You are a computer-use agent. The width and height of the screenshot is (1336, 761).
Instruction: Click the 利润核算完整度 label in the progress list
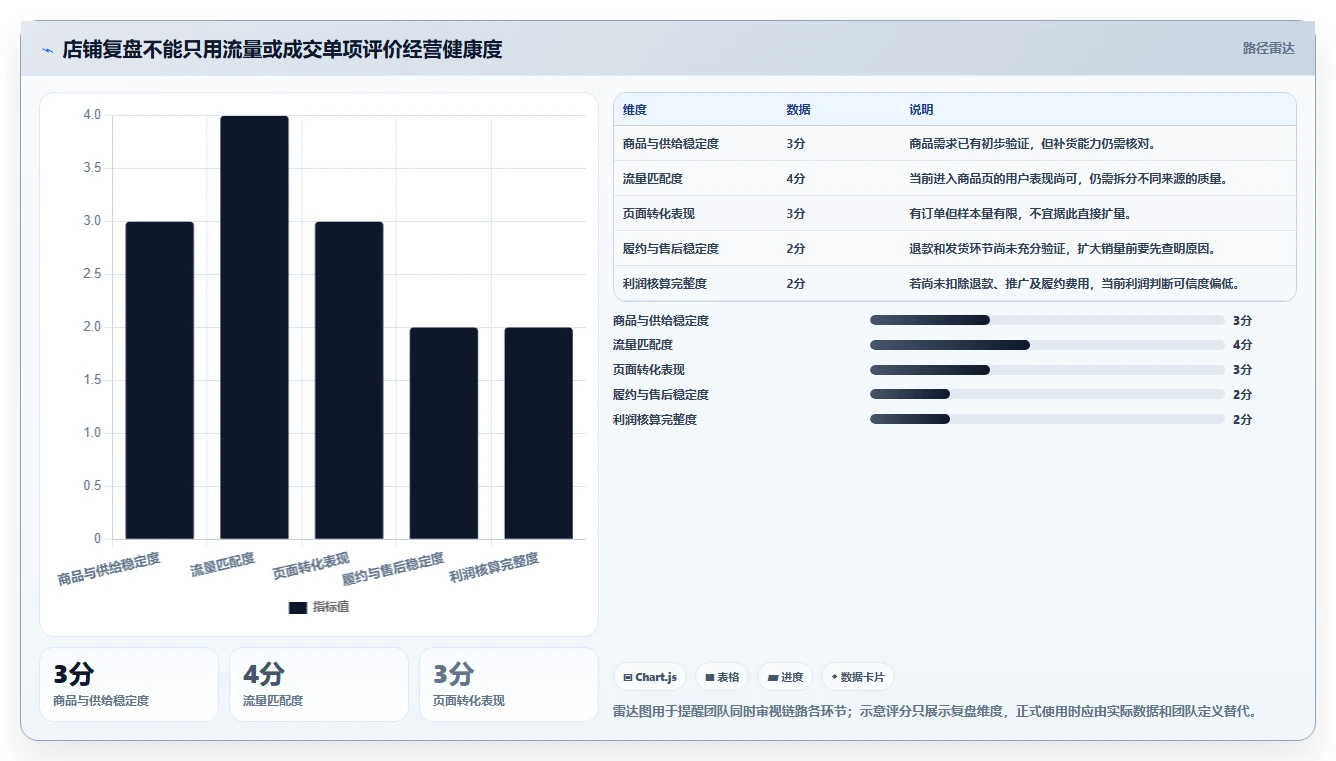tap(655, 419)
